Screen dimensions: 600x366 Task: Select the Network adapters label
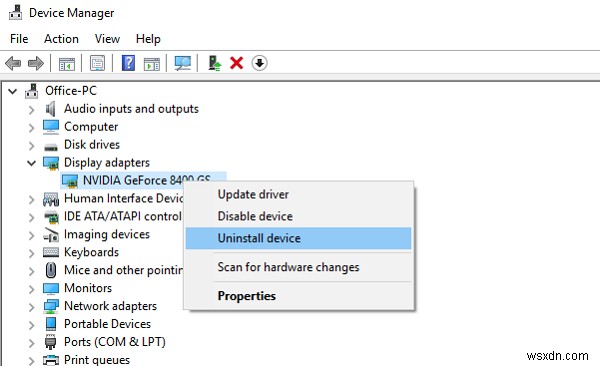pos(110,306)
